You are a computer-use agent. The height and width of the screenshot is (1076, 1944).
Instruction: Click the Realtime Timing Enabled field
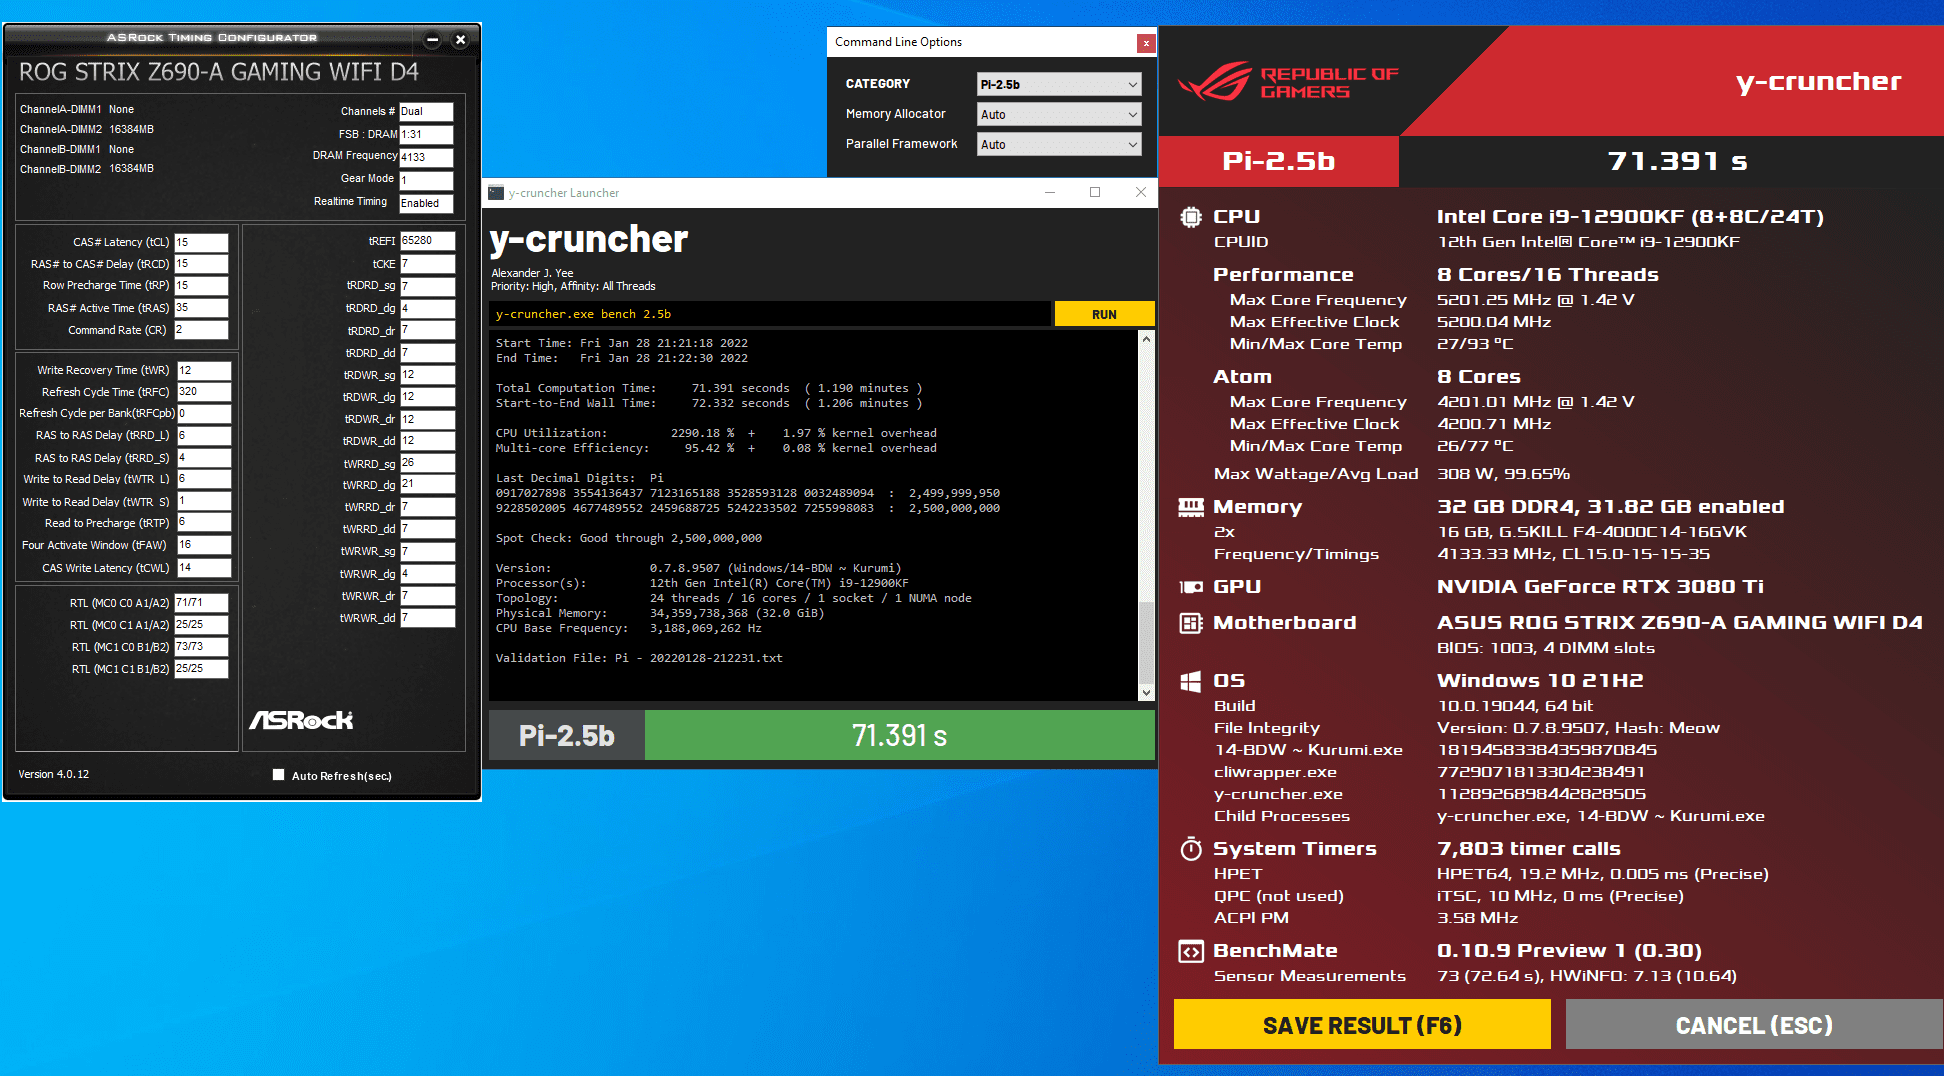426,203
